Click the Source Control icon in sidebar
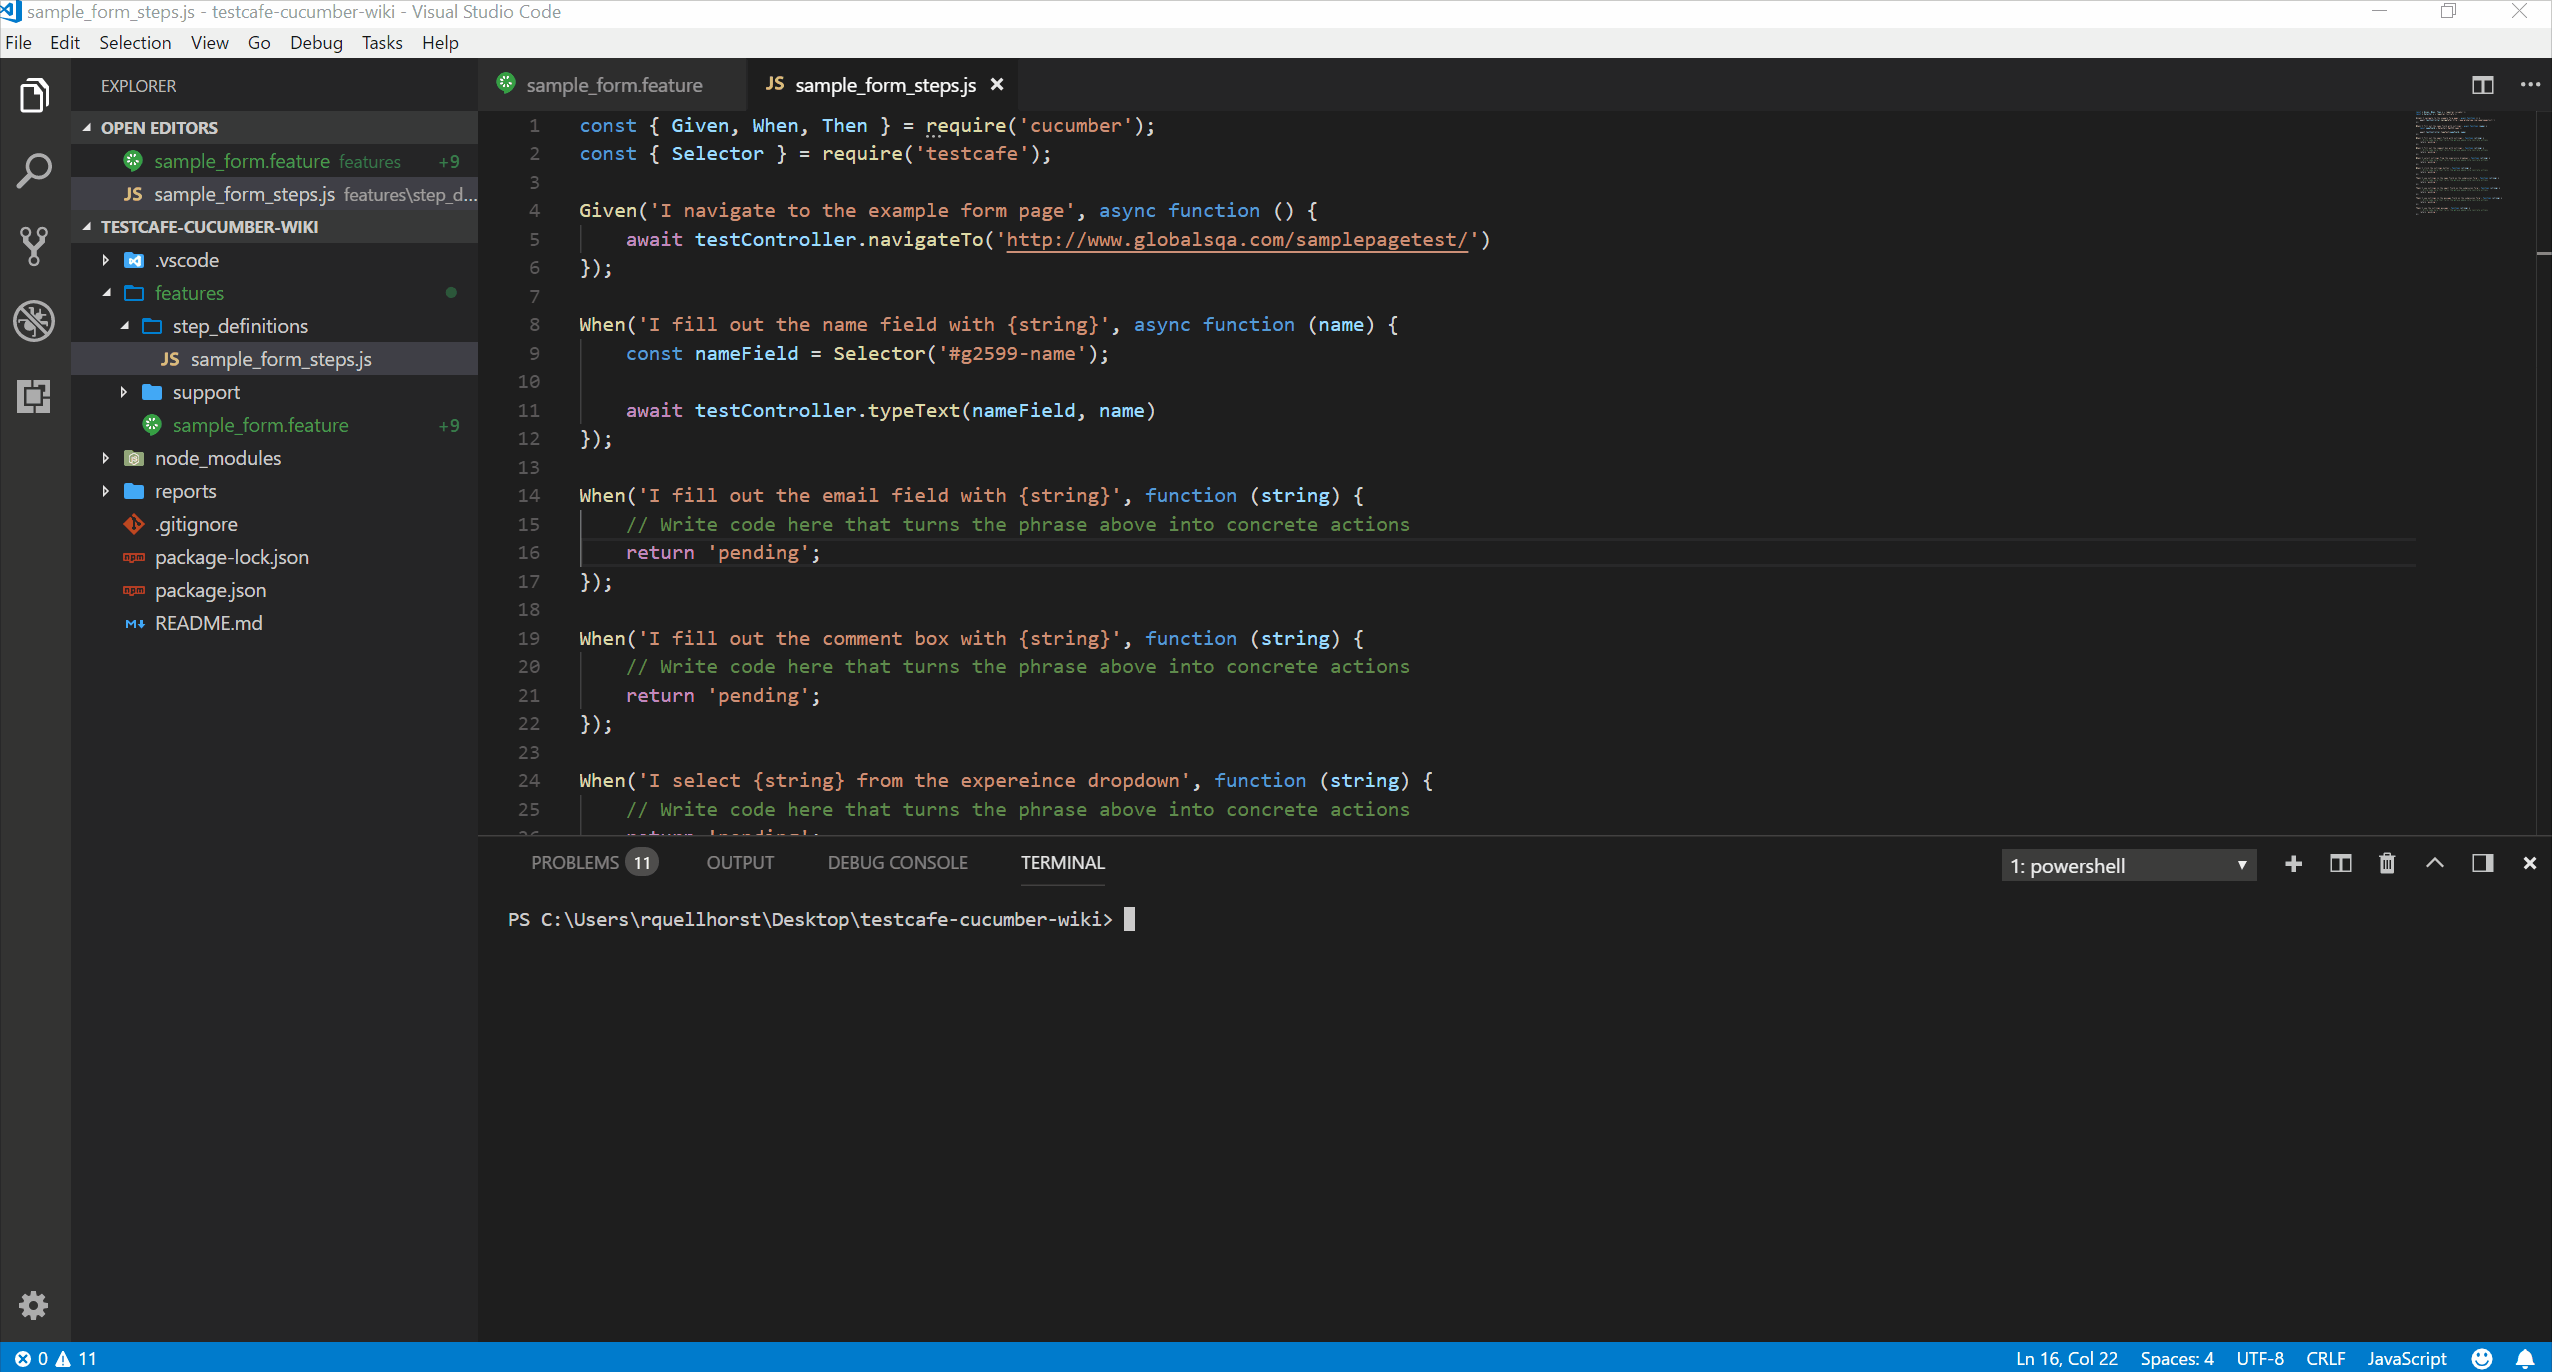 34,245
